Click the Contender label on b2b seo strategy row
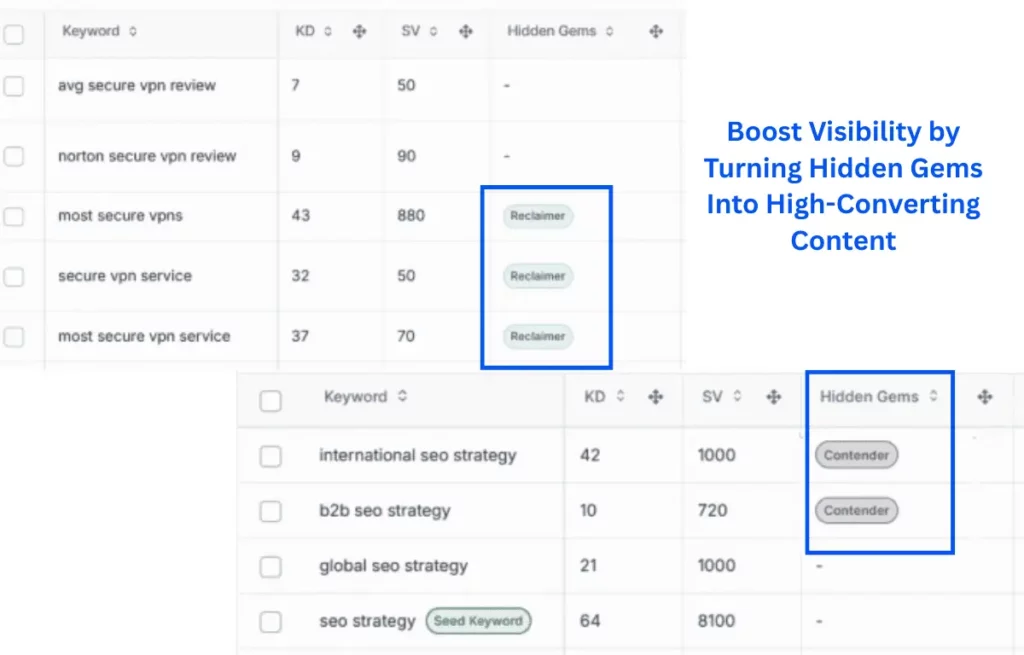The height and width of the screenshot is (655, 1024). (856, 511)
